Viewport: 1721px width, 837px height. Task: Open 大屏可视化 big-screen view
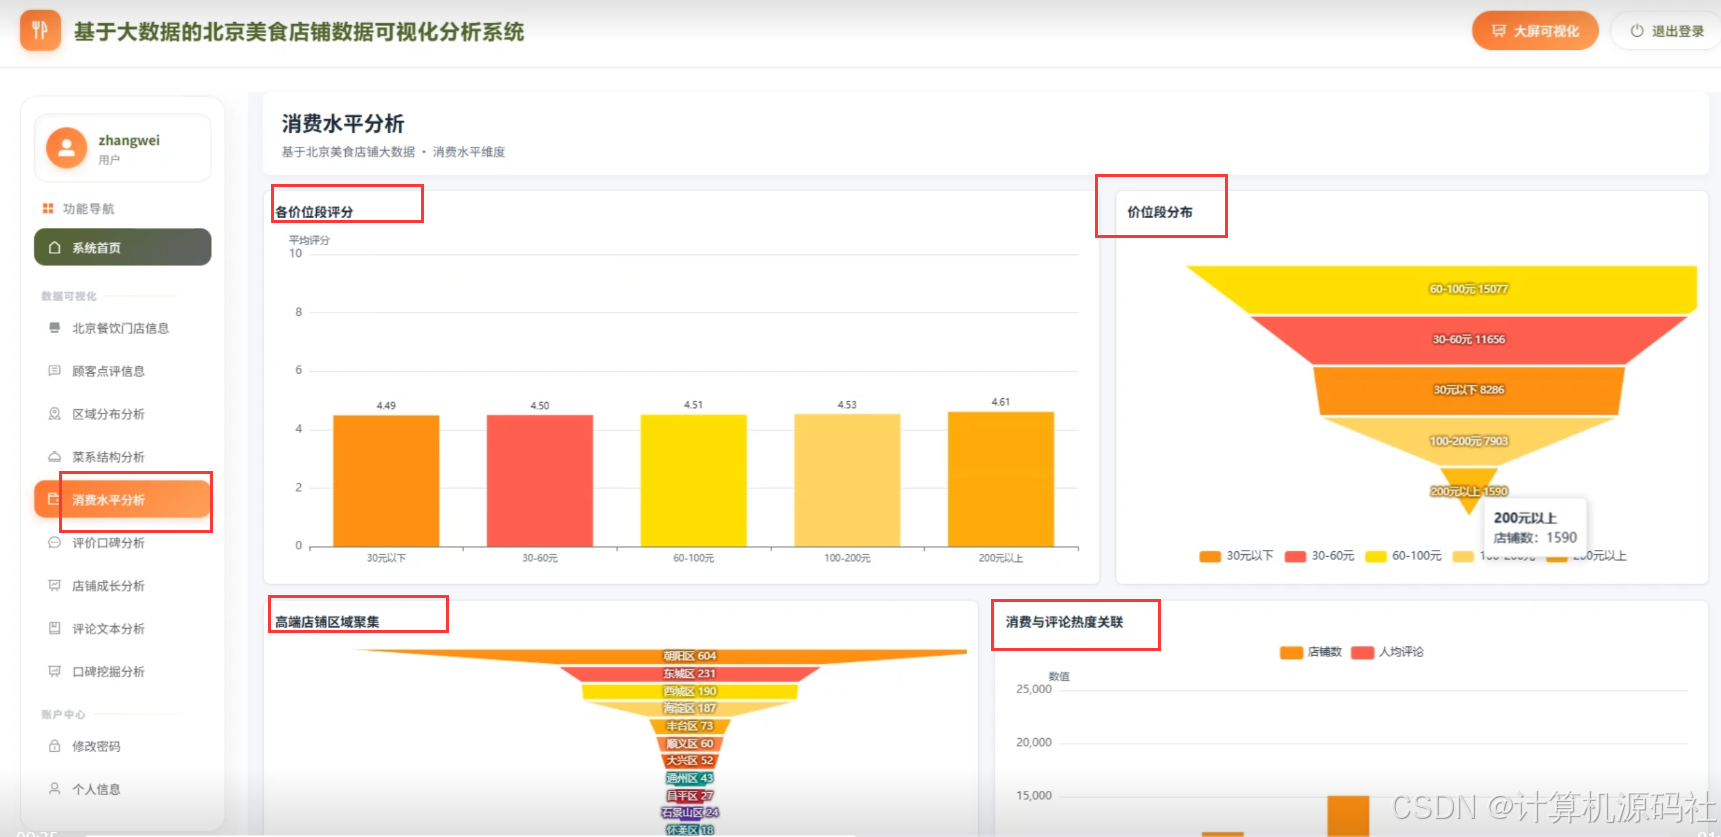click(x=1535, y=31)
